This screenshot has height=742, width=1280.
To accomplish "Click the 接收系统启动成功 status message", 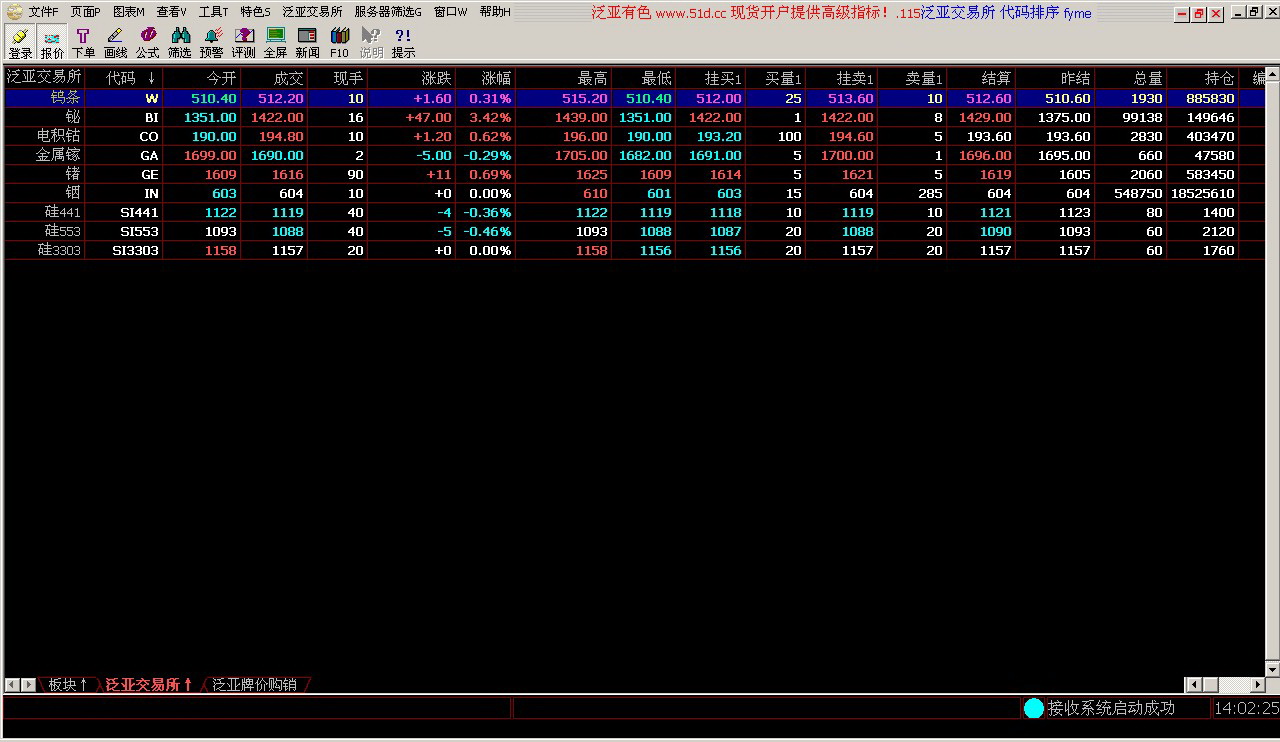I will pos(1111,708).
